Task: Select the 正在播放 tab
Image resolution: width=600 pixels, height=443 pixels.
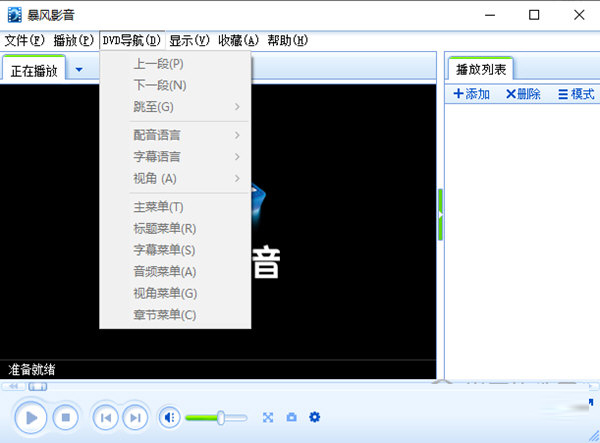Action: coord(34,70)
